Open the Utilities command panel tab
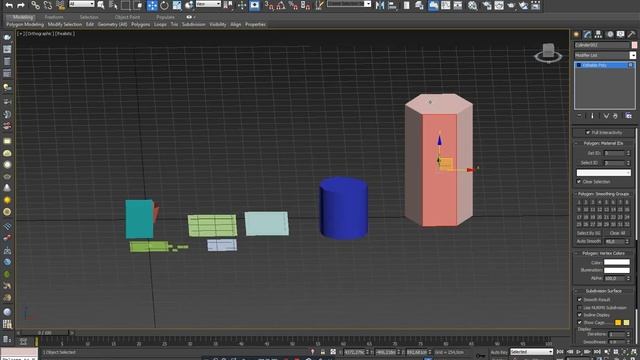 click(631, 35)
